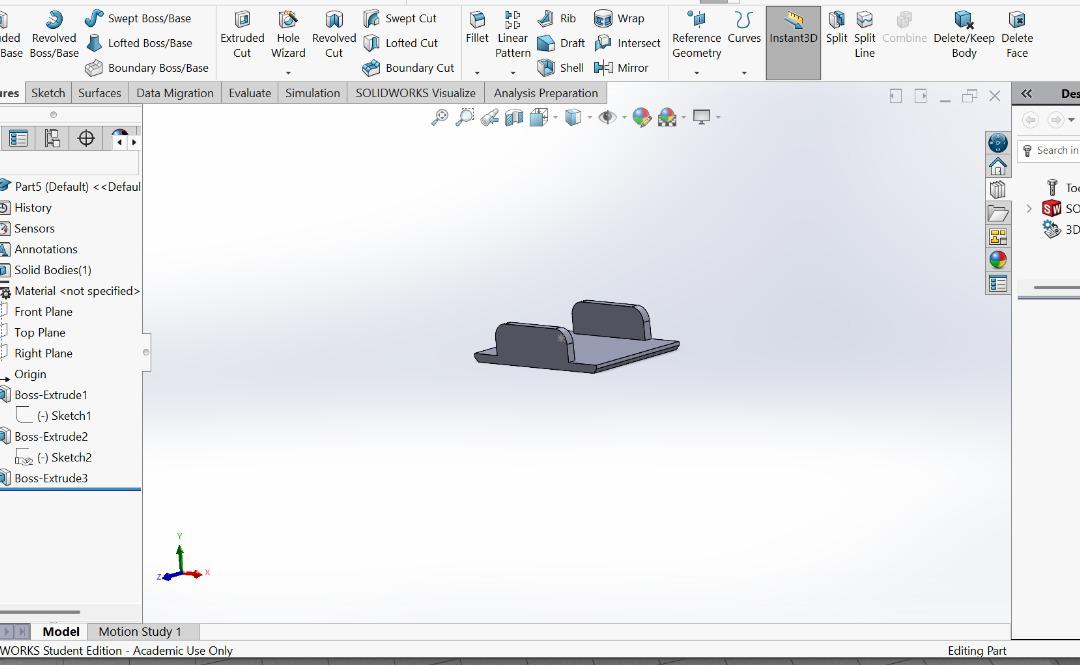1080x665 pixels.
Task: Click Material <not specified> entry
Action: pyautogui.click(x=77, y=291)
